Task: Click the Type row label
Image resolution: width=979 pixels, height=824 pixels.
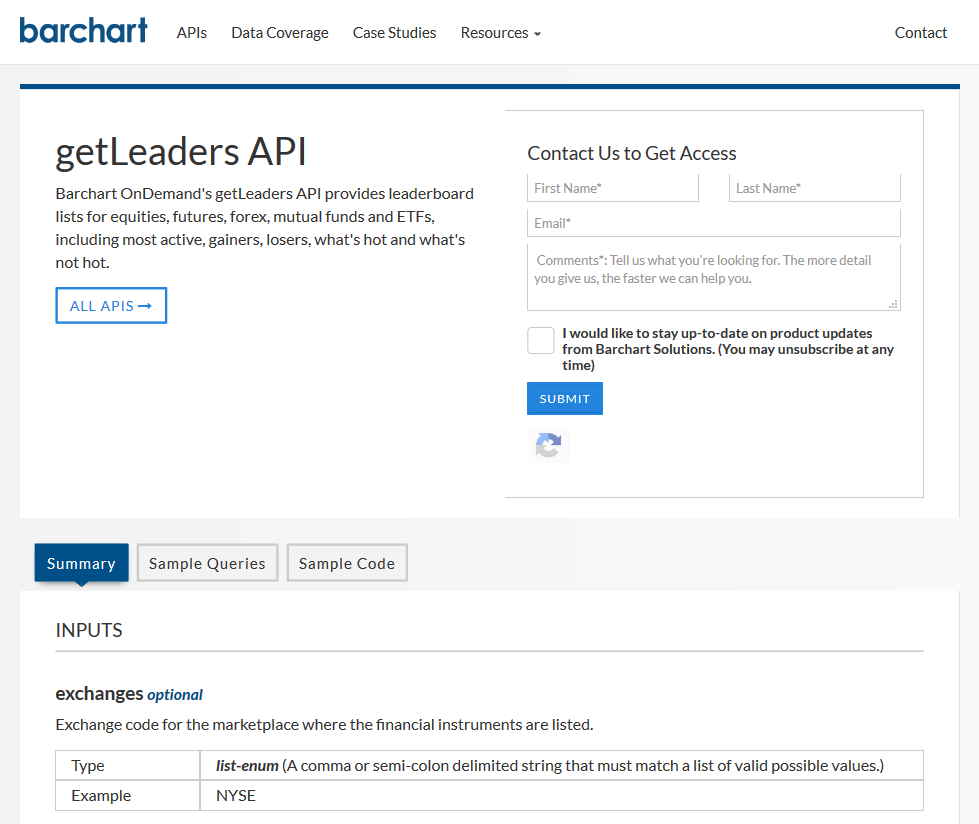Action: click(88, 766)
